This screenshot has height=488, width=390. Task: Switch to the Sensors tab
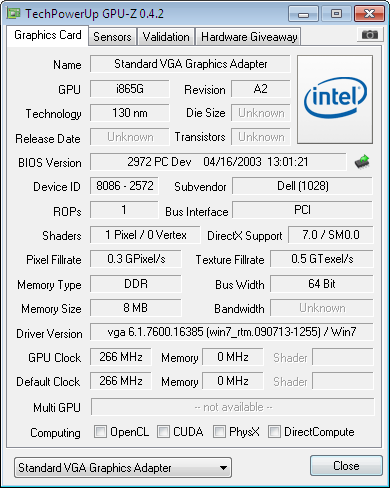click(112, 37)
